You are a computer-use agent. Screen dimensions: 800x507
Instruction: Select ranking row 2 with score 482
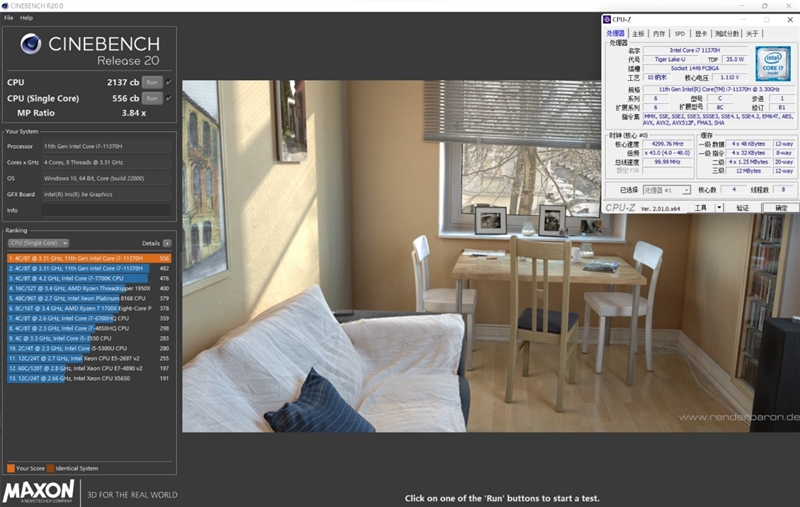coord(89,268)
